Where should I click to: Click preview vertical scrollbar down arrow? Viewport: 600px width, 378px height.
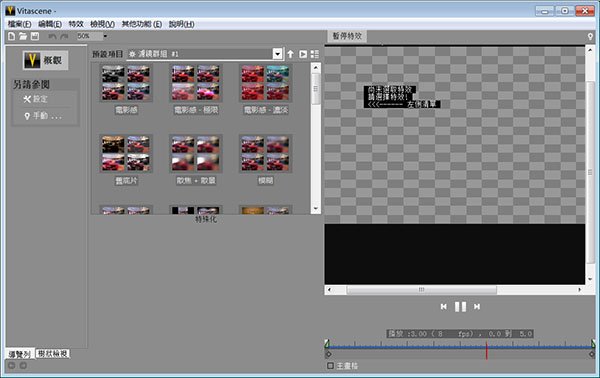tap(590, 279)
